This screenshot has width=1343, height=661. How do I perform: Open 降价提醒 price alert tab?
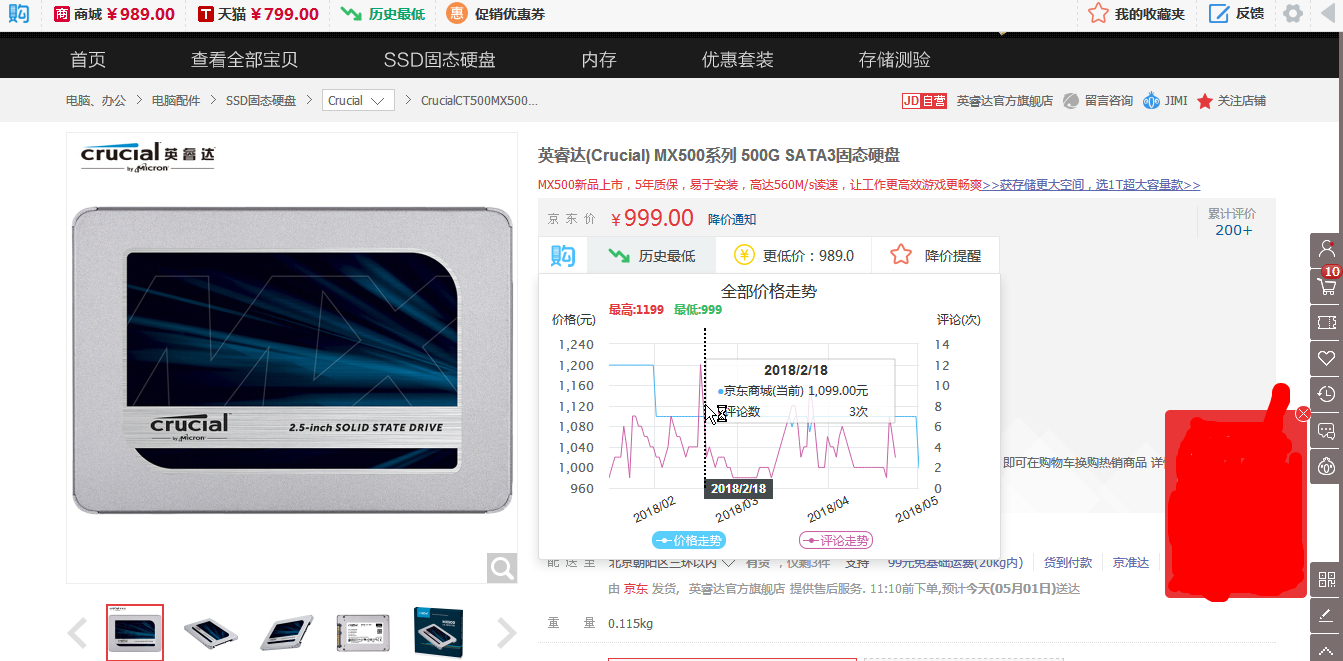pyautogui.click(x=936, y=256)
